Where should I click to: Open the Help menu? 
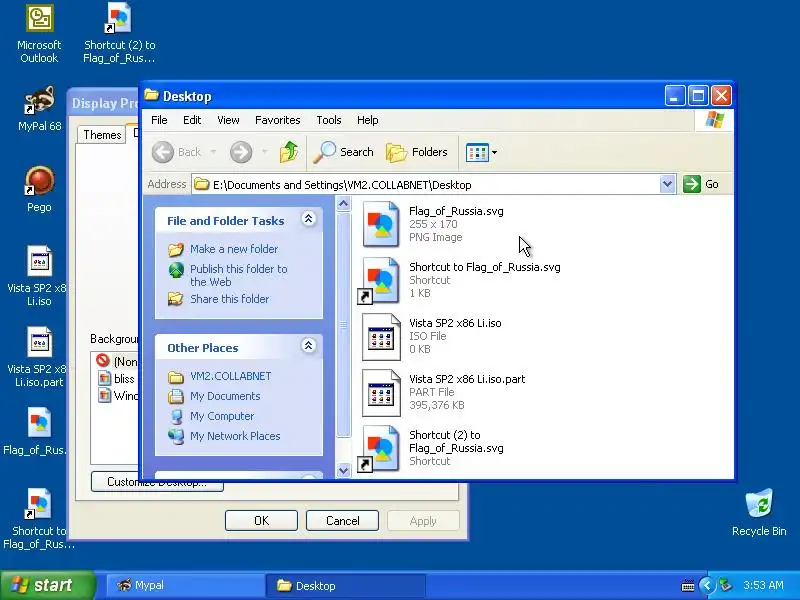tap(367, 120)
